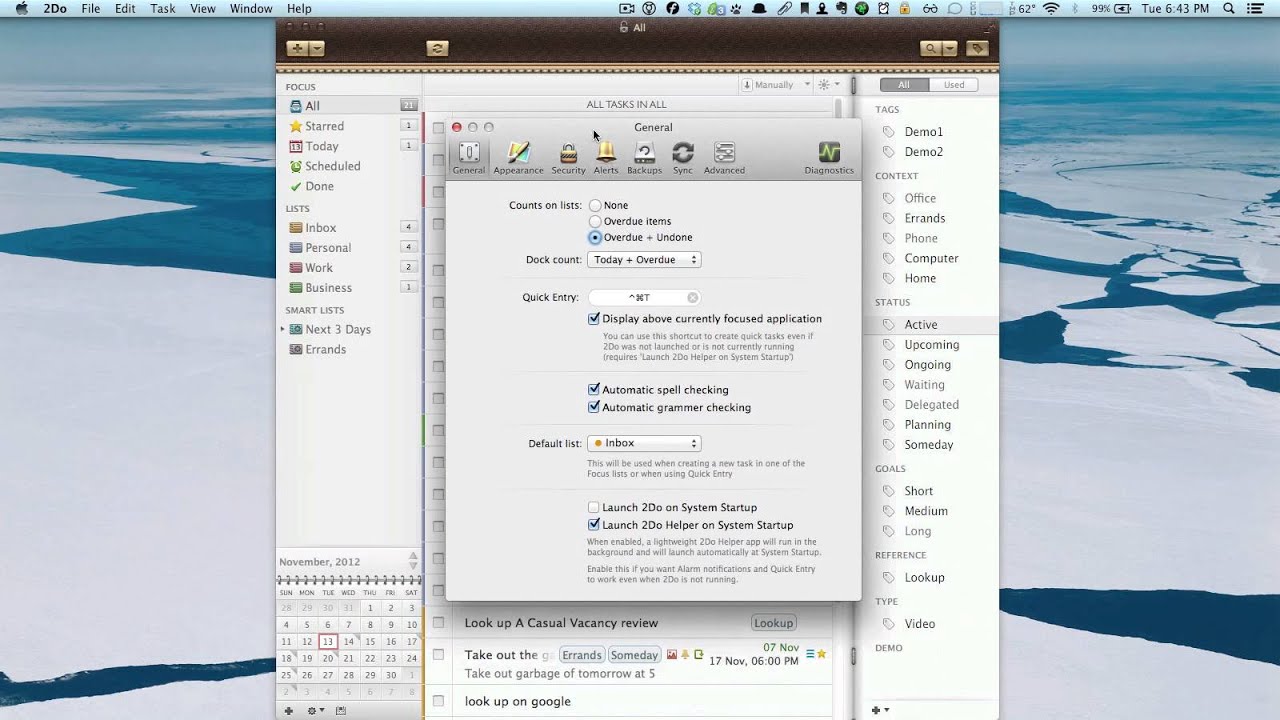The height and width of the screenshot is (720, 1280).
Task: Click the sync button in main toolbar
Action: tap(436, 48)
